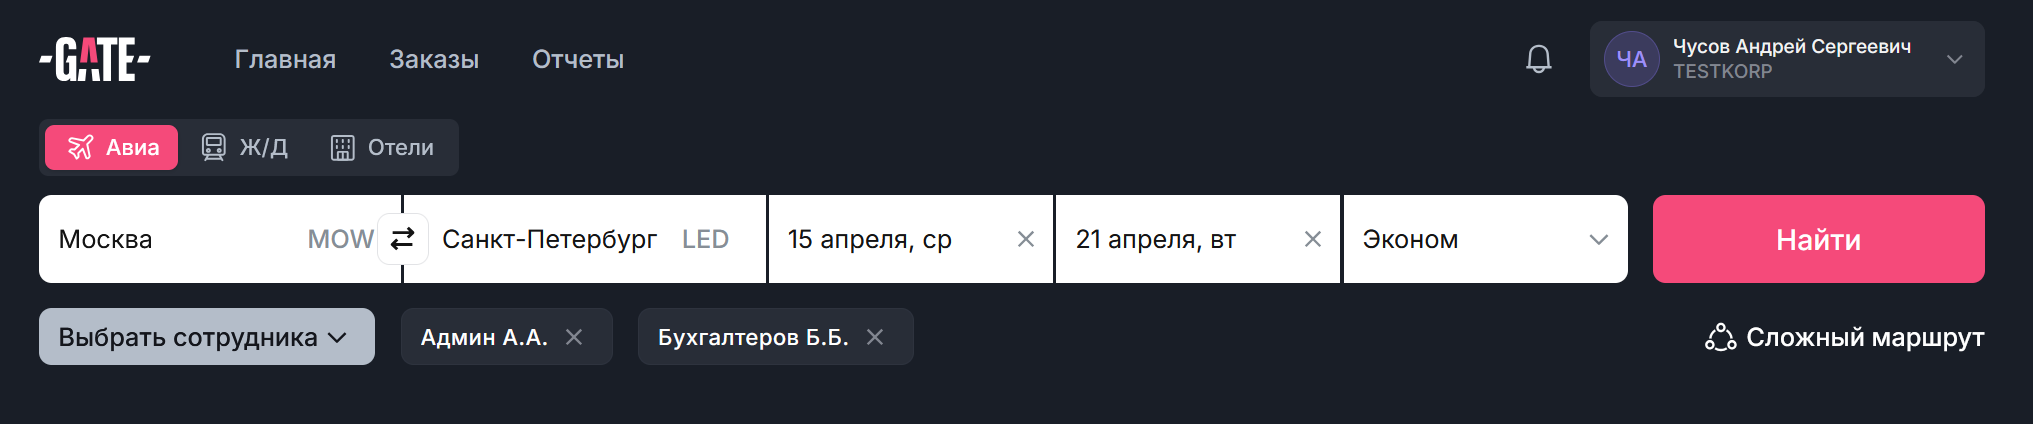Switch to the Авиа search mode
The image size is (2033, 424).
pyautogui.click(x=112, y=147)
